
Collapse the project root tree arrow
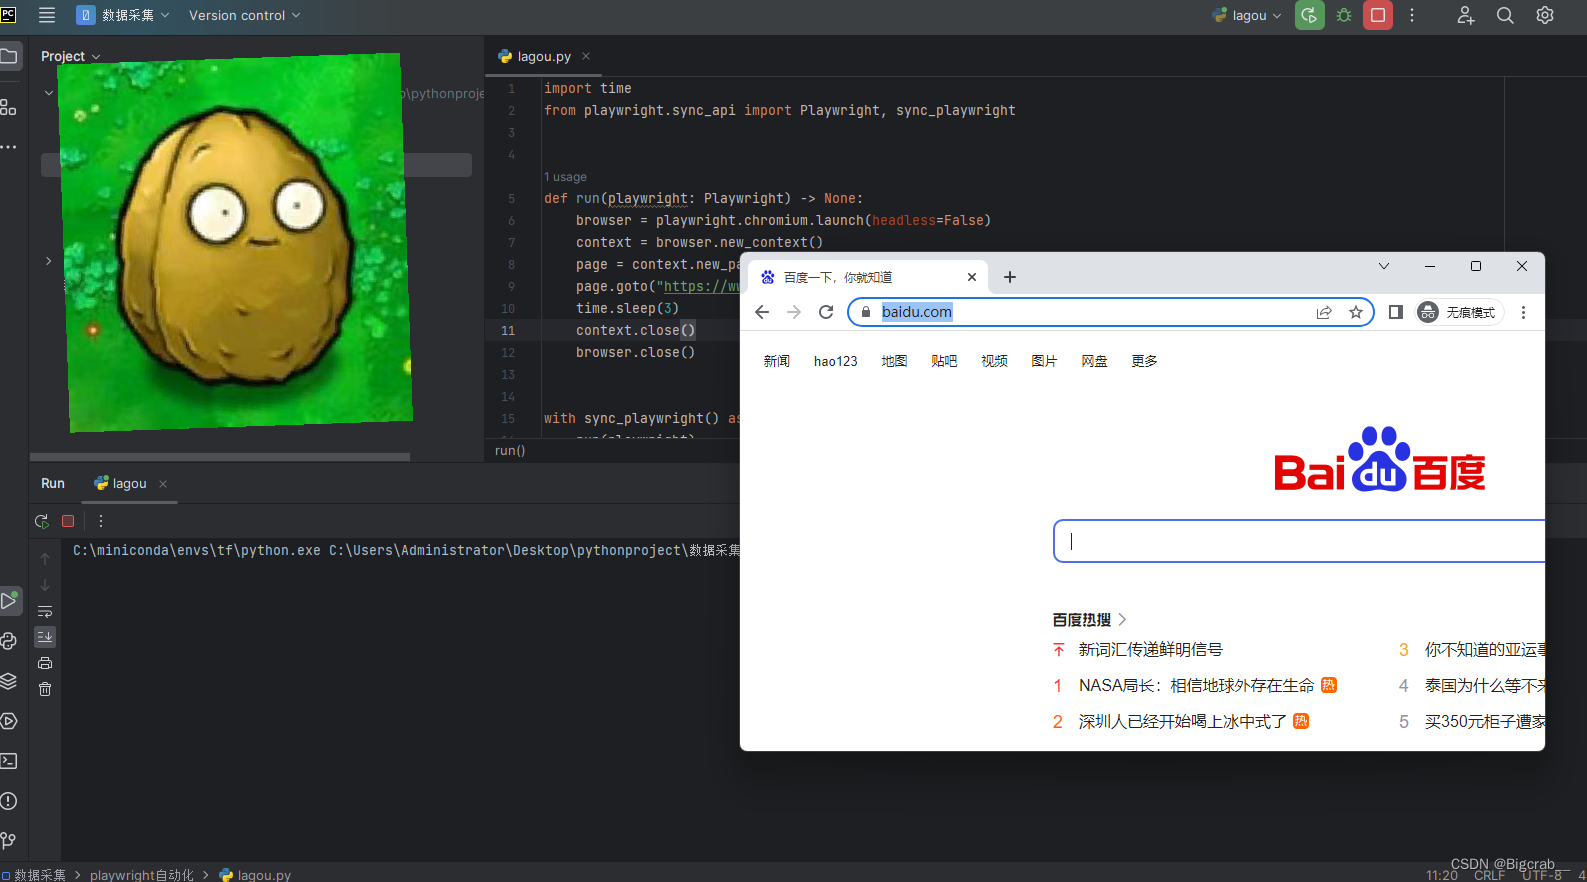[48, 93]
